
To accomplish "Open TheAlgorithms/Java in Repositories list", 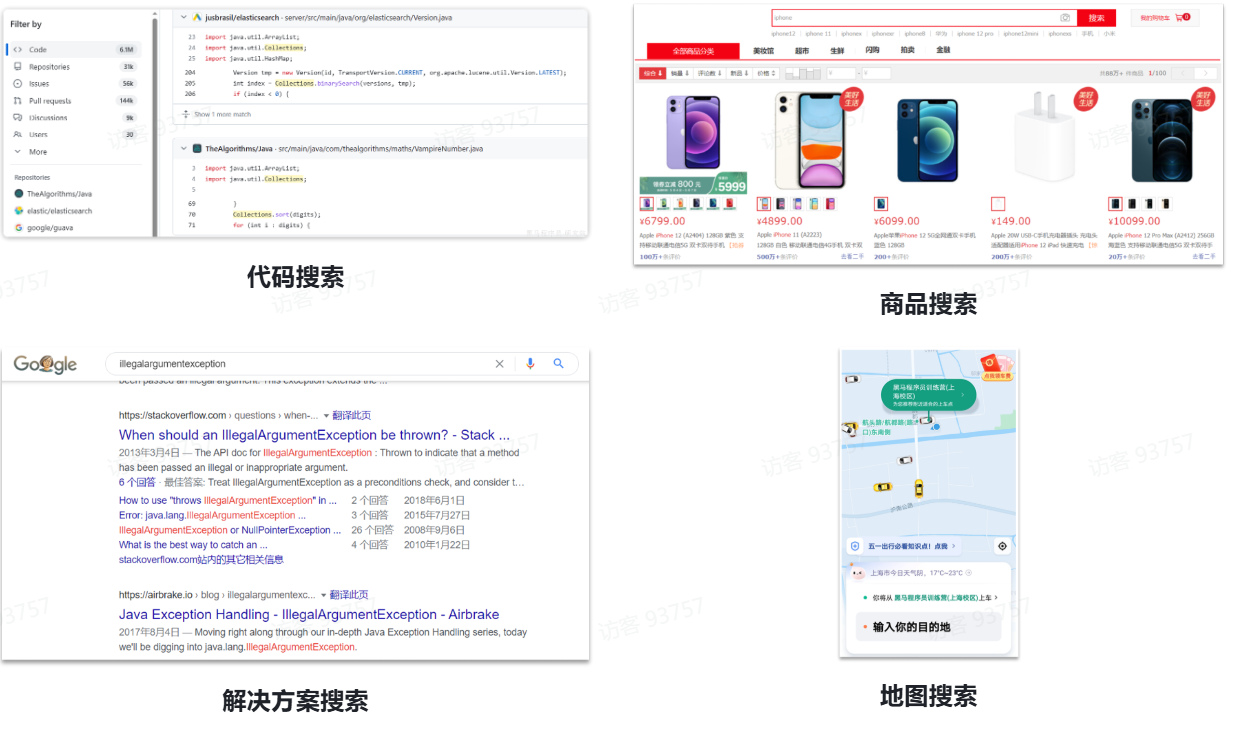I will pos(53,194).
